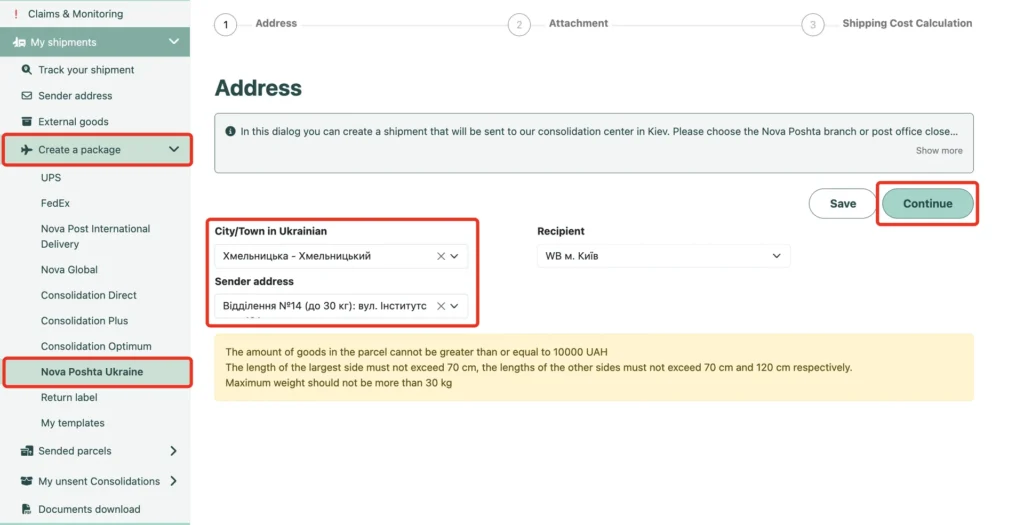The width and height of the screenshot is (1024, 525).
Task: Select FedEx under Create a package
Action: [x=56, y=203]
